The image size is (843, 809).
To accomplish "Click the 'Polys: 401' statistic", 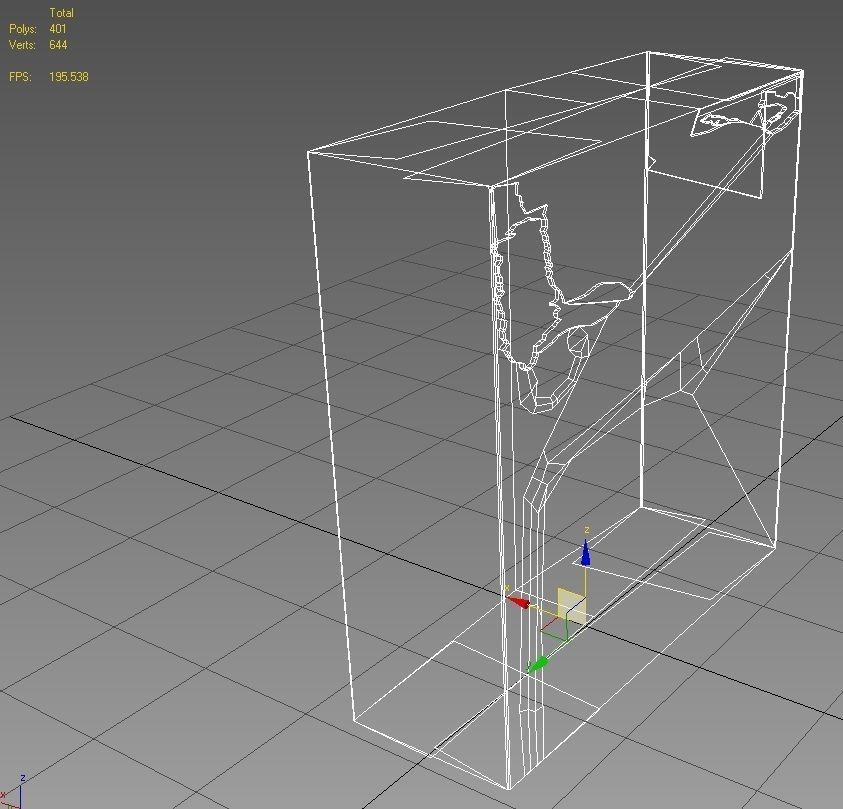I will click(x=38, y=29).
